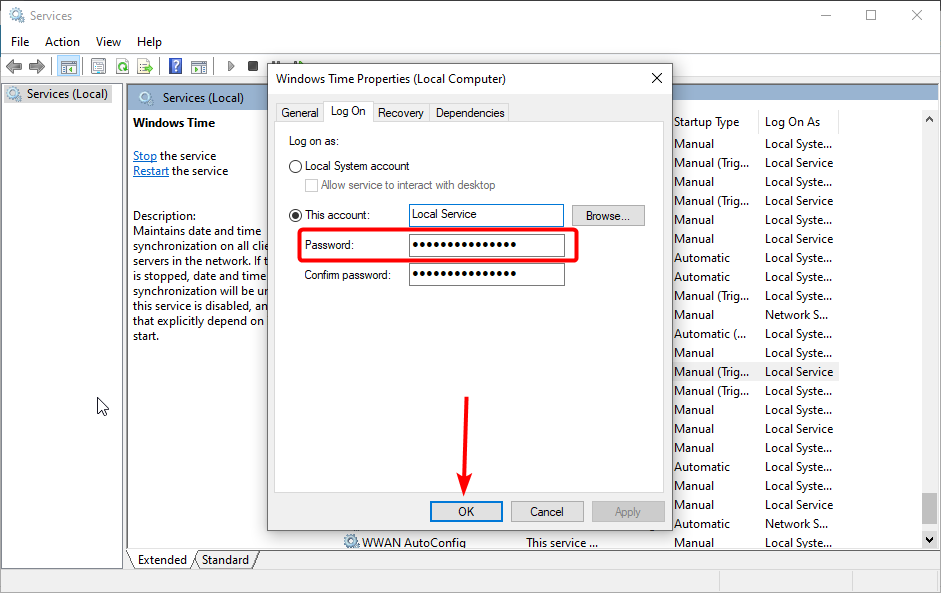Click the Apply button

[628, 511]
